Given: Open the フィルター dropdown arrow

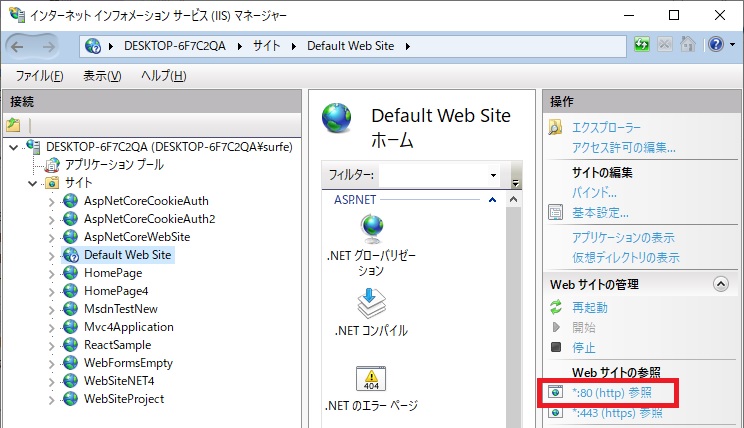Looking at the screenshot, I should pyautogui.click(x=493, y=176).
